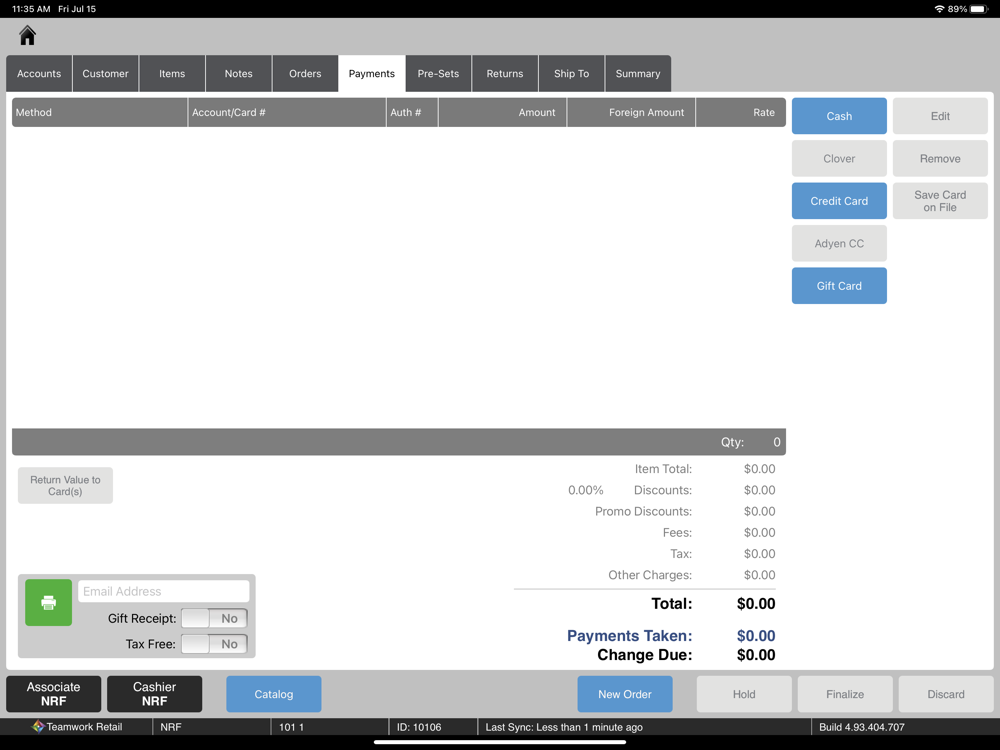Toggle the Gift Receipt switch

(214, 618)
